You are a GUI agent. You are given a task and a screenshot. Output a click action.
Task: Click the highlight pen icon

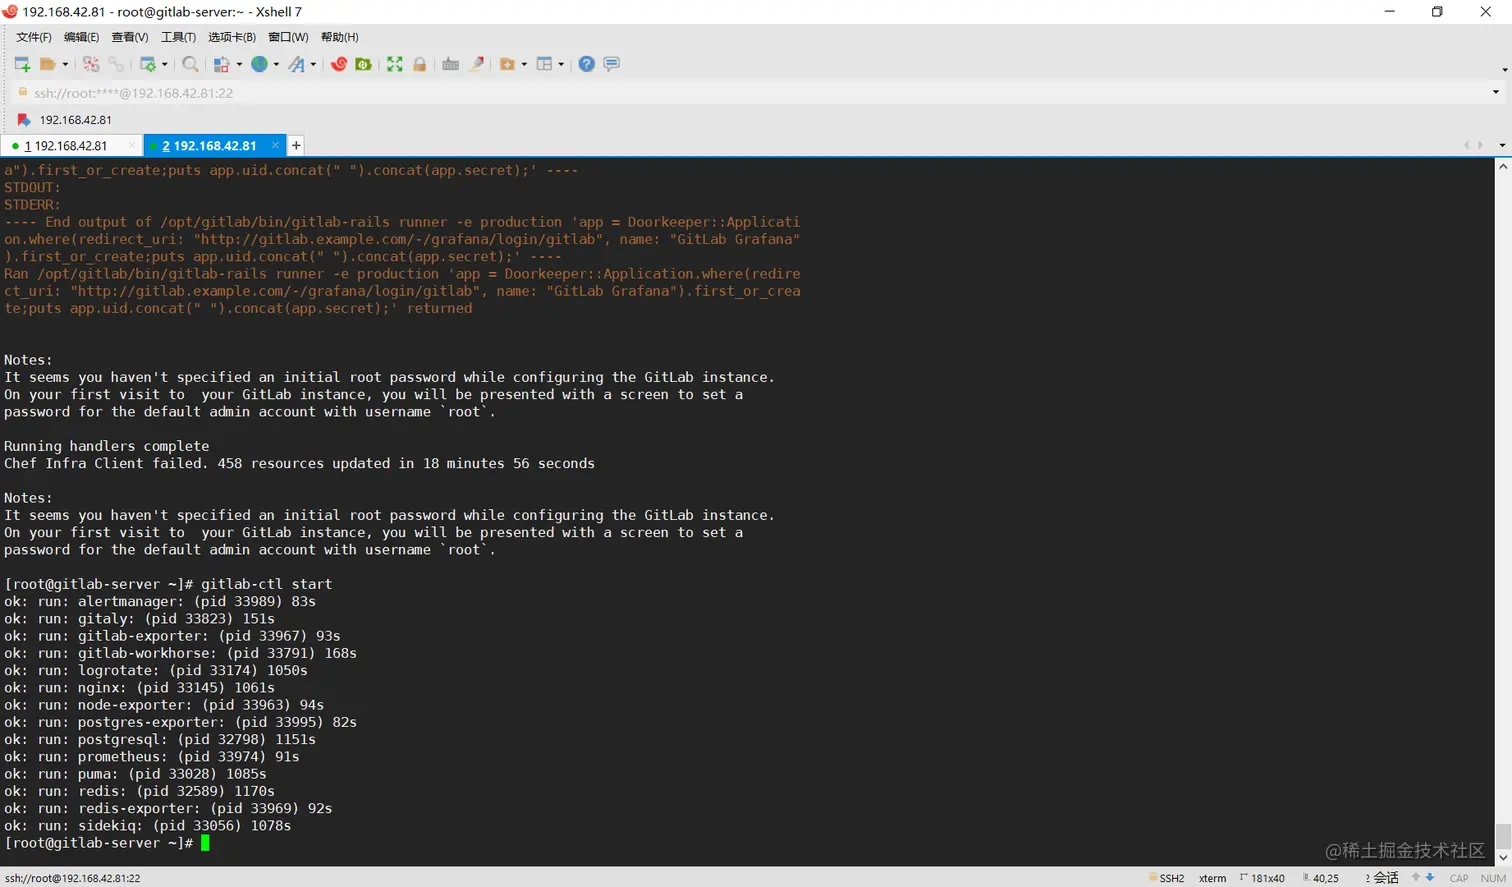tap(477, 64)
